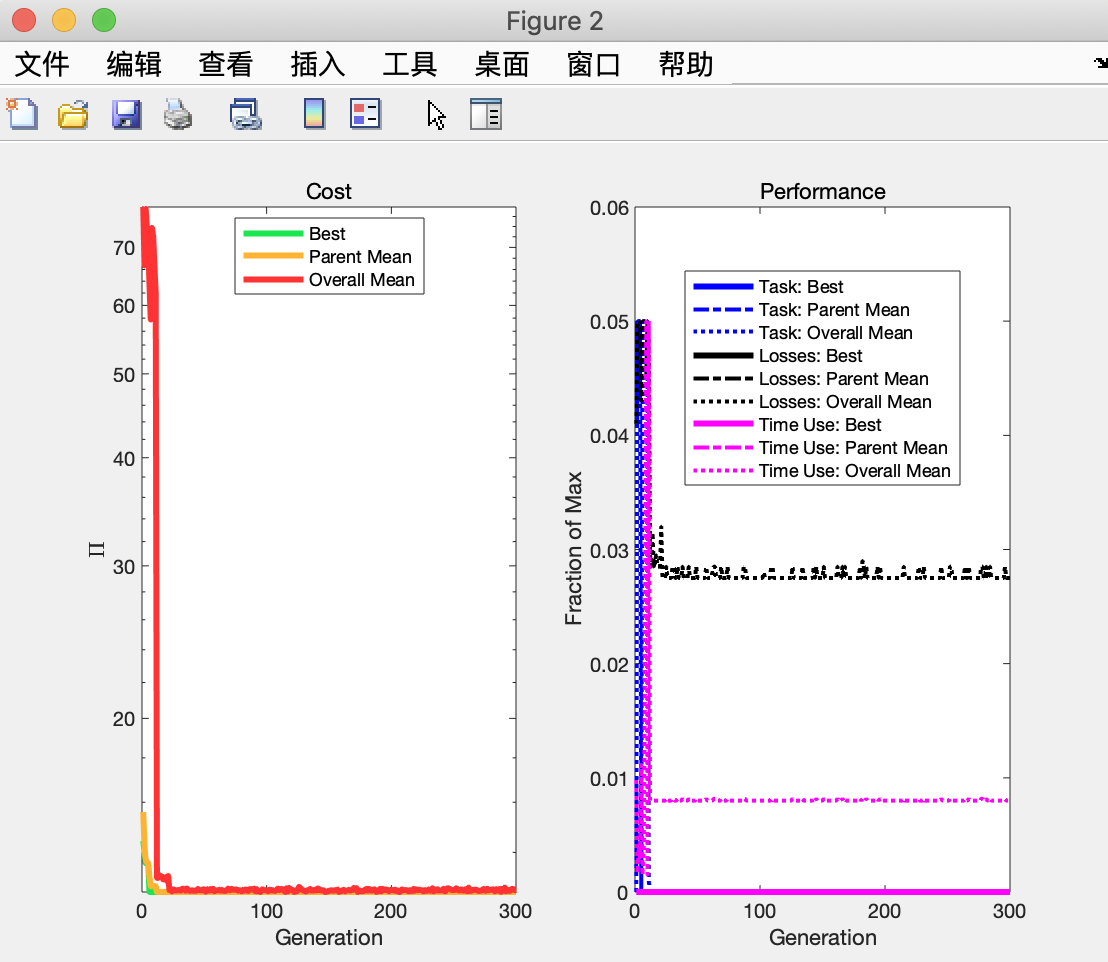Viewport: 1108px width, 962px height.
Task: Click the green zoom window button
Action: click(104, 20)
